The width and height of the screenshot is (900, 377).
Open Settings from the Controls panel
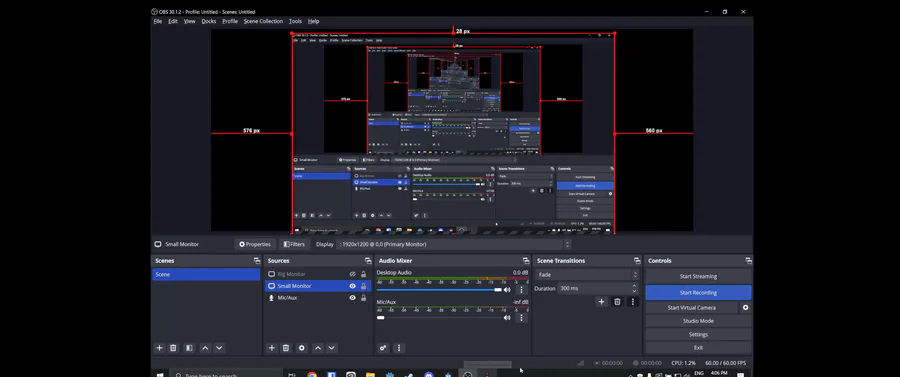coord(698,335)
